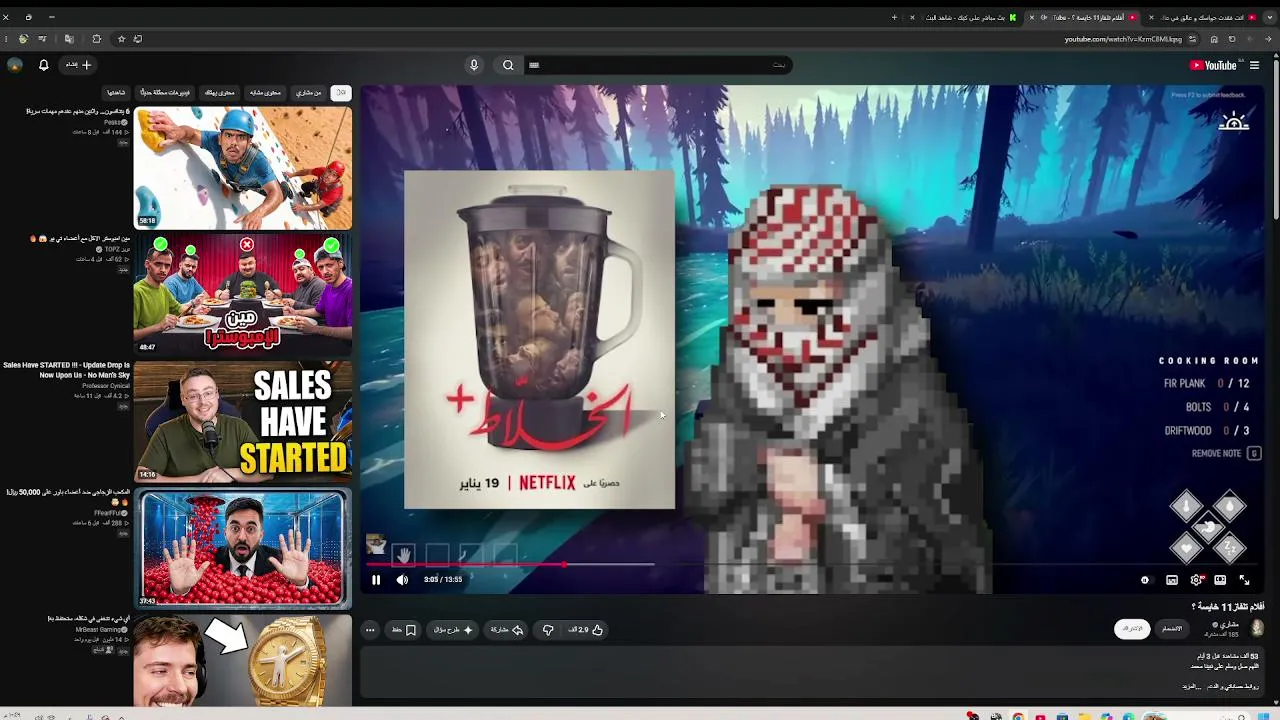Screen dimensions: 1280x720
Task: Pause the video
Action: click(x=376, y=580)
